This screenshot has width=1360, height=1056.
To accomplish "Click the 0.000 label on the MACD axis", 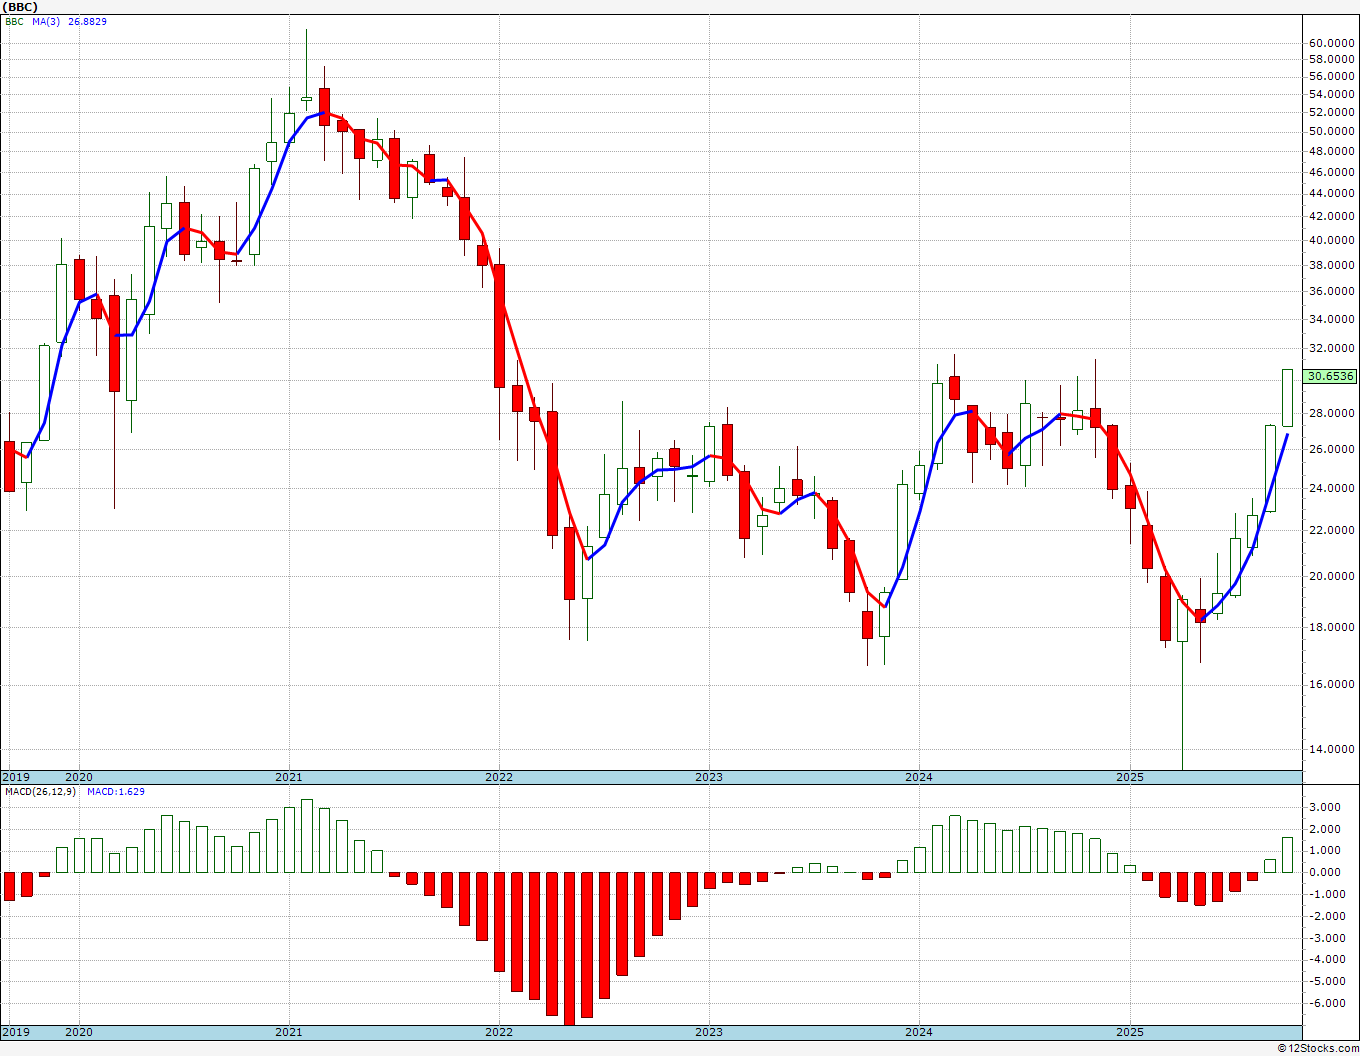I will (x=1327, y=872).
